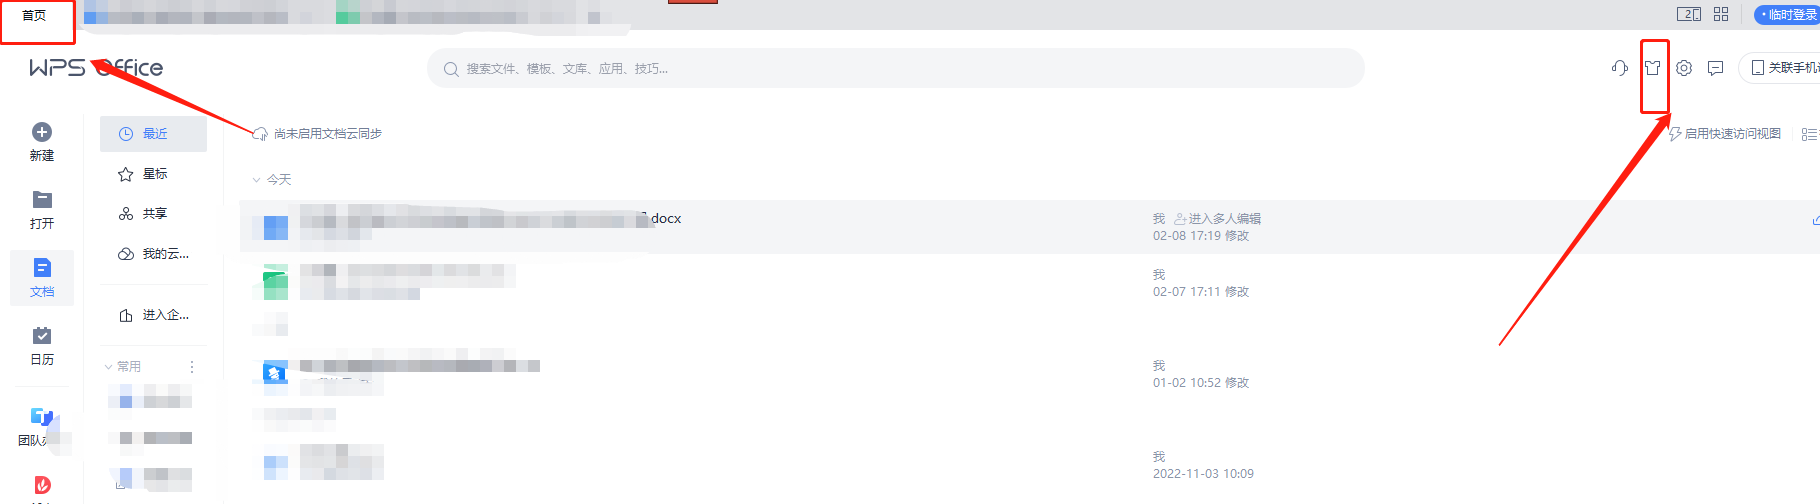The width and height of the screenshot is (1820, 504).
Task: Click the window count icon showing 2
Action: click(1689, 14)
